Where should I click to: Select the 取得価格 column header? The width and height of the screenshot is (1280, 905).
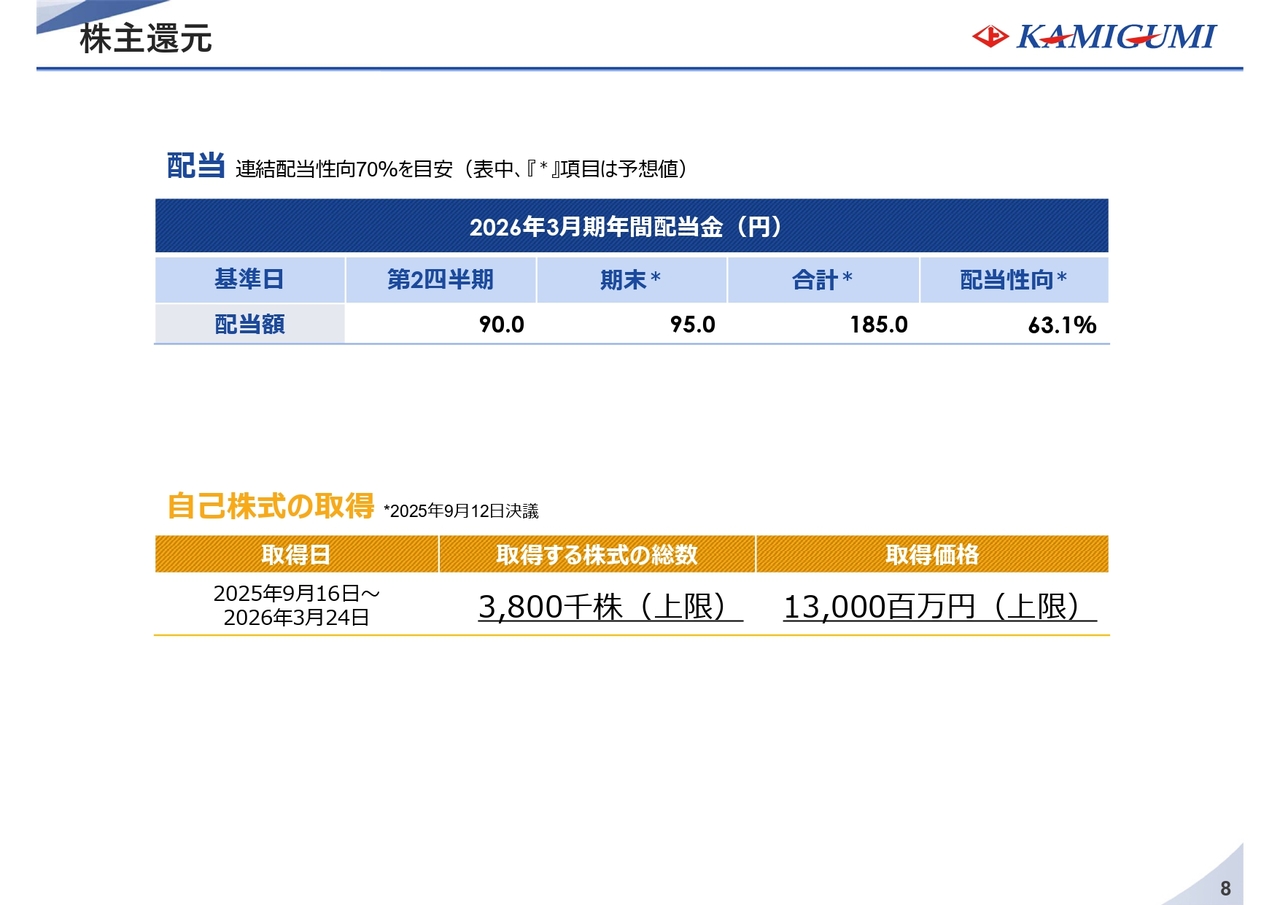931,554
